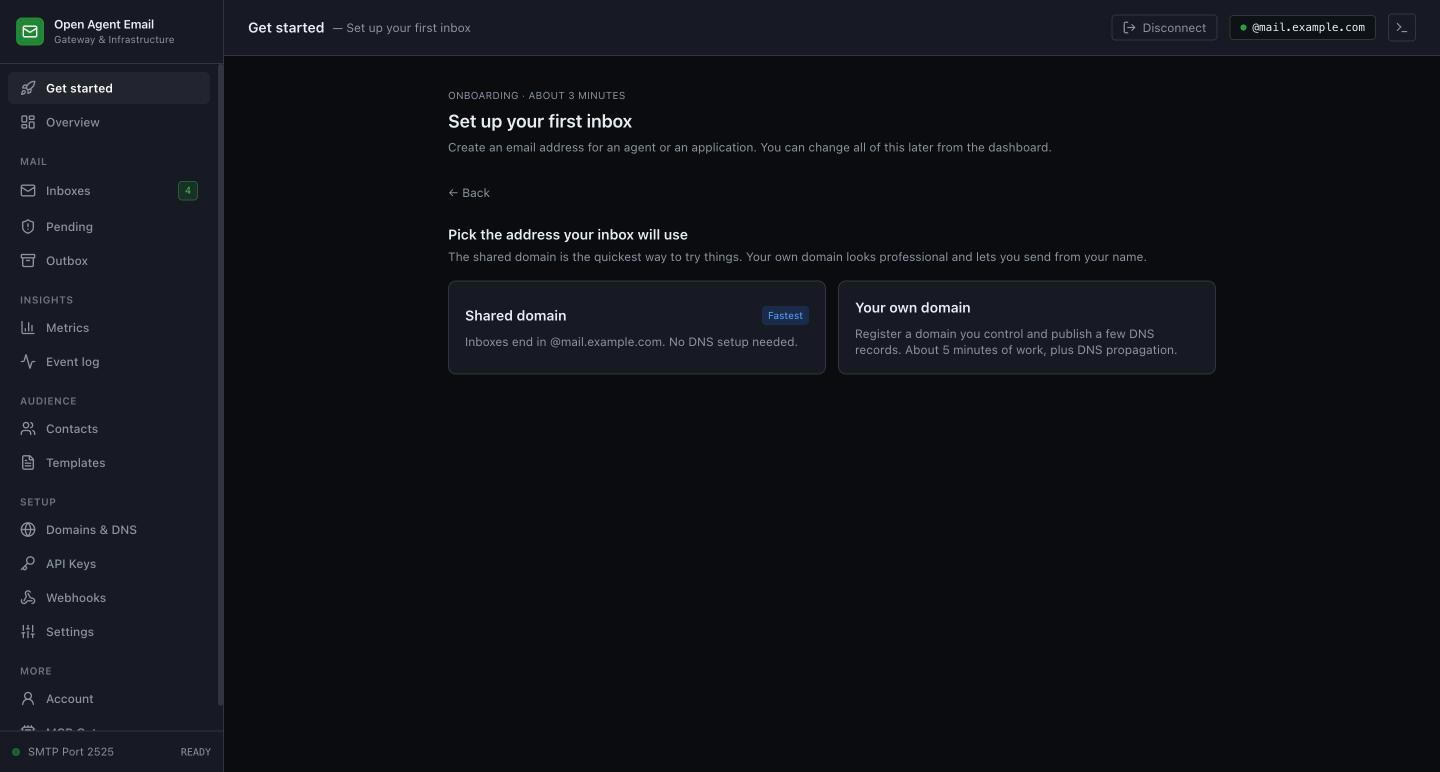This screenshot has height=772, width=1440.
Task: Click the activity pulse icon beside Event log
Action: click(28, 362)
